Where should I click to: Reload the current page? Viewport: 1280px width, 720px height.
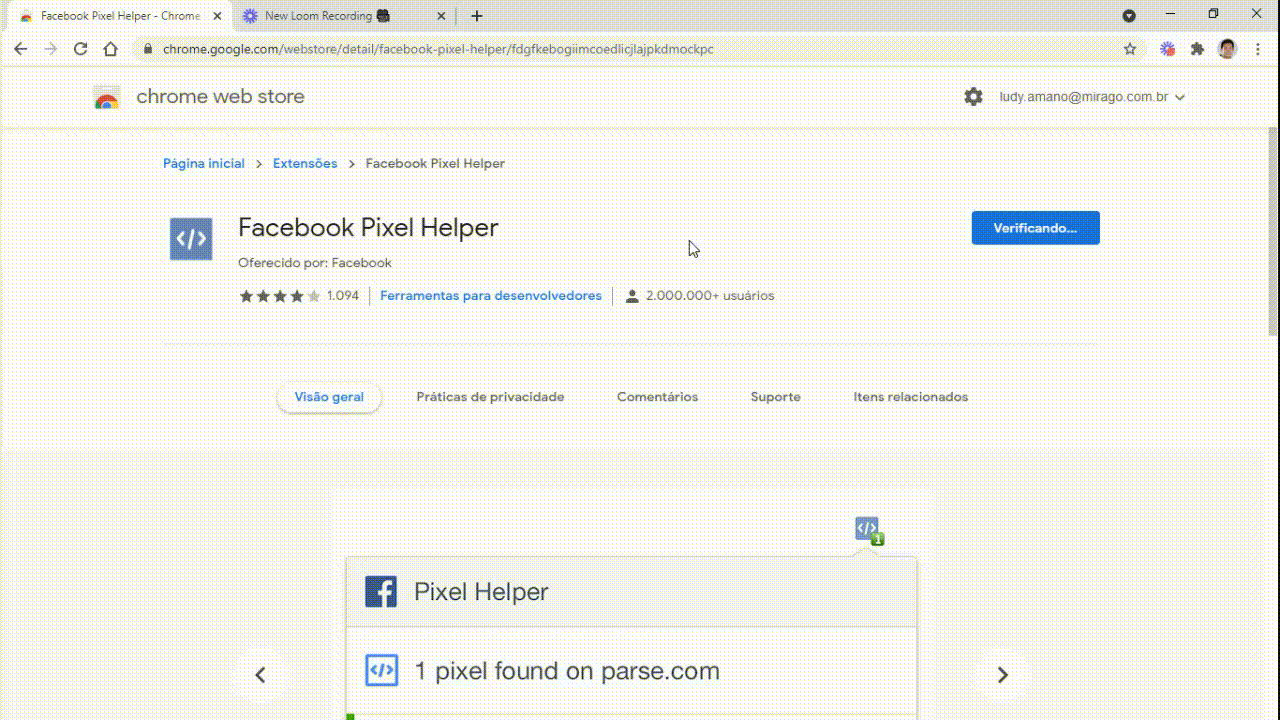pyautogui.click(x=81, y=49)
